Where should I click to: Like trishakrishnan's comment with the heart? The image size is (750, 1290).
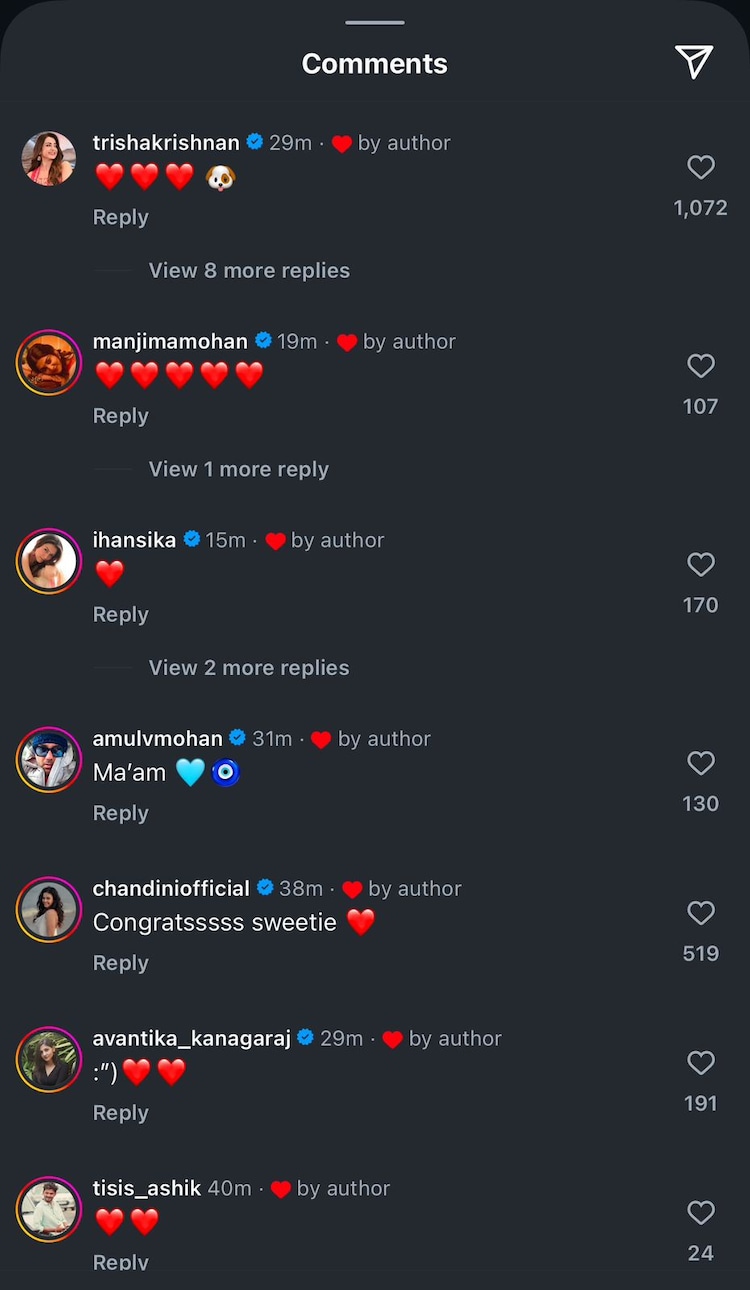coord(701,167)
